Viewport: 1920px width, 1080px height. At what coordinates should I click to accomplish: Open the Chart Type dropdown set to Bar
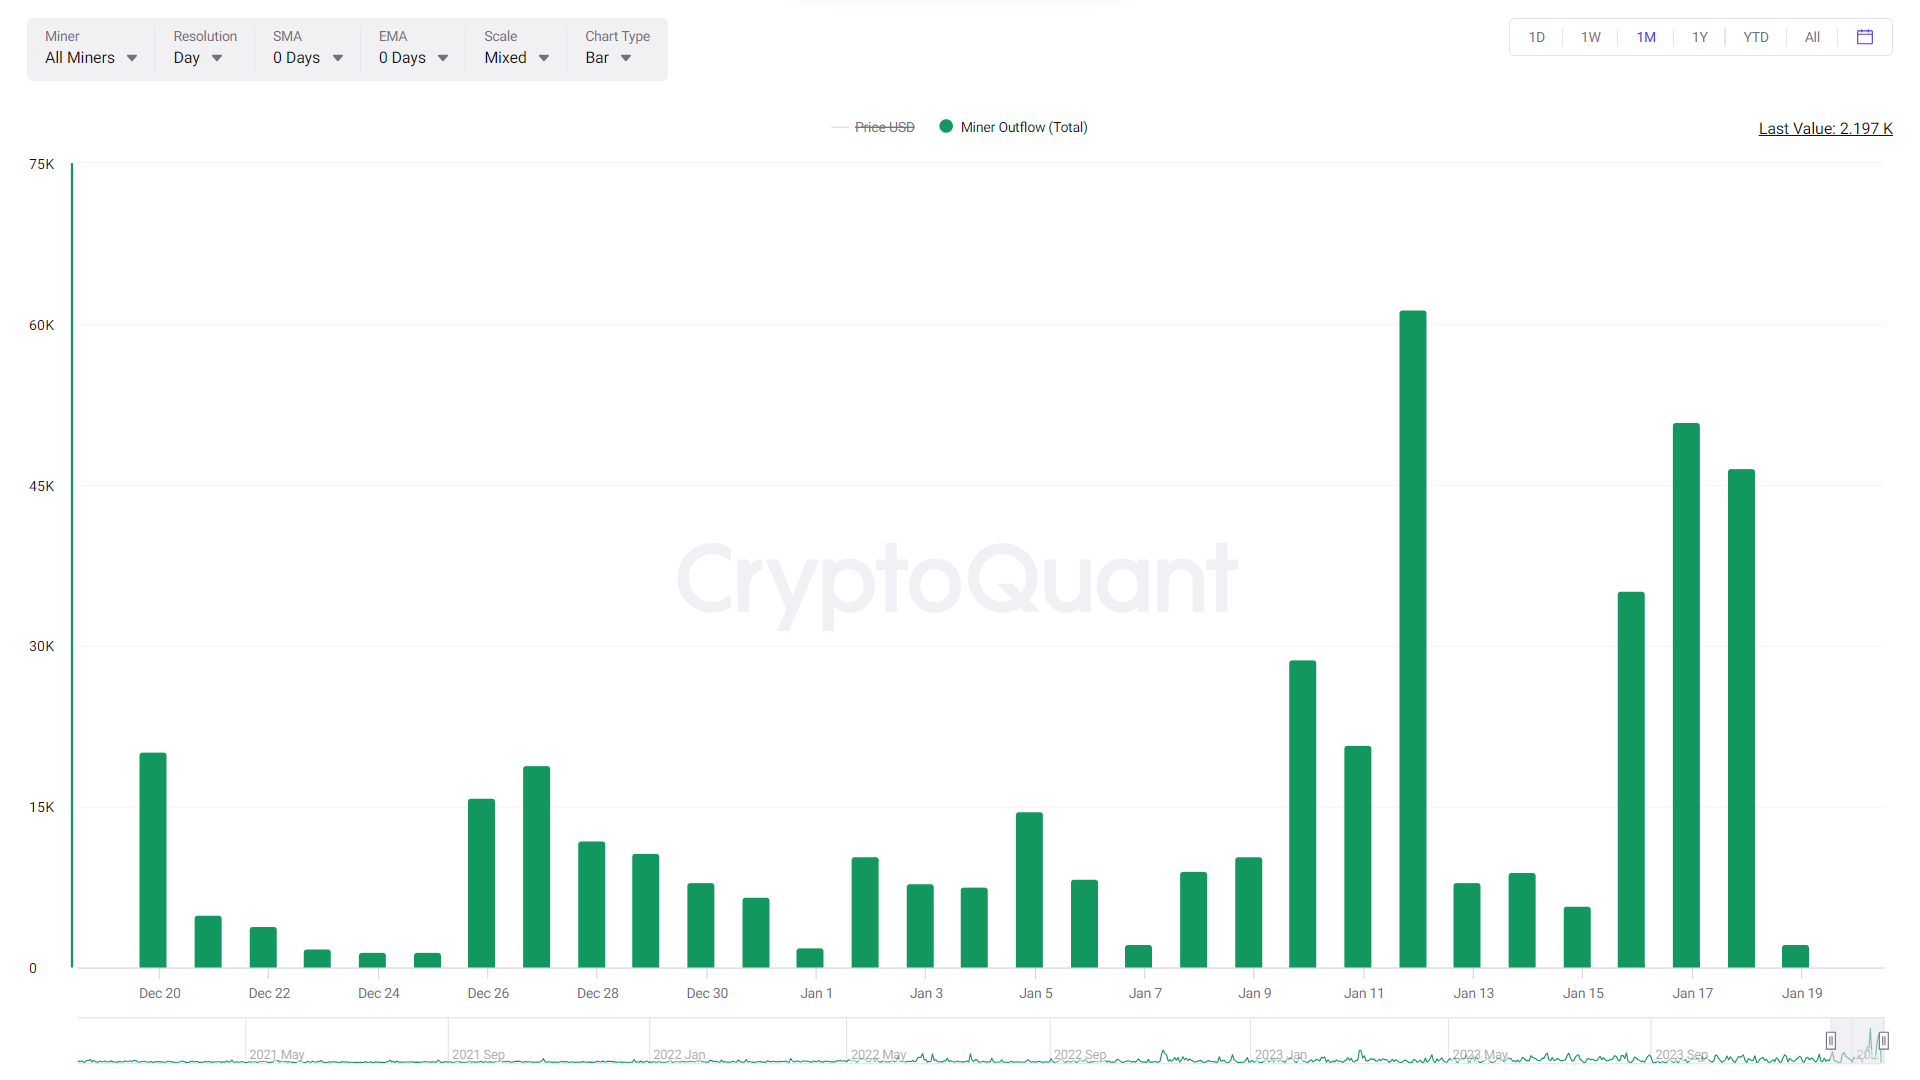coord(608,58)
